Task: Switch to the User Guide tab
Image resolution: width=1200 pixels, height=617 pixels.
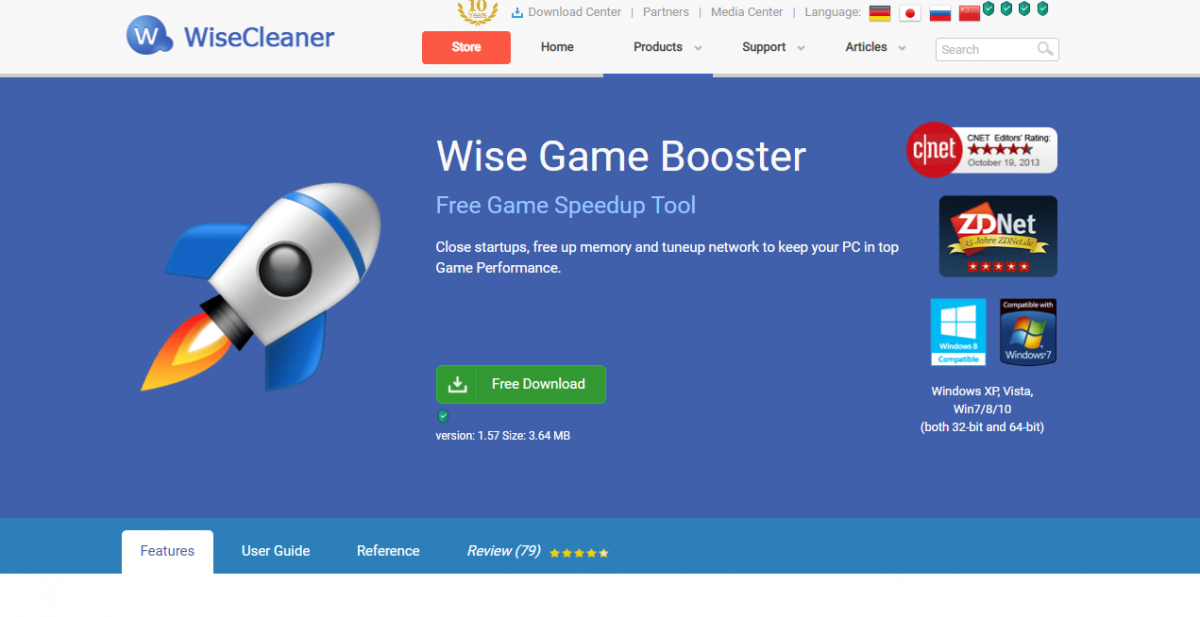Action: point(276,551)
